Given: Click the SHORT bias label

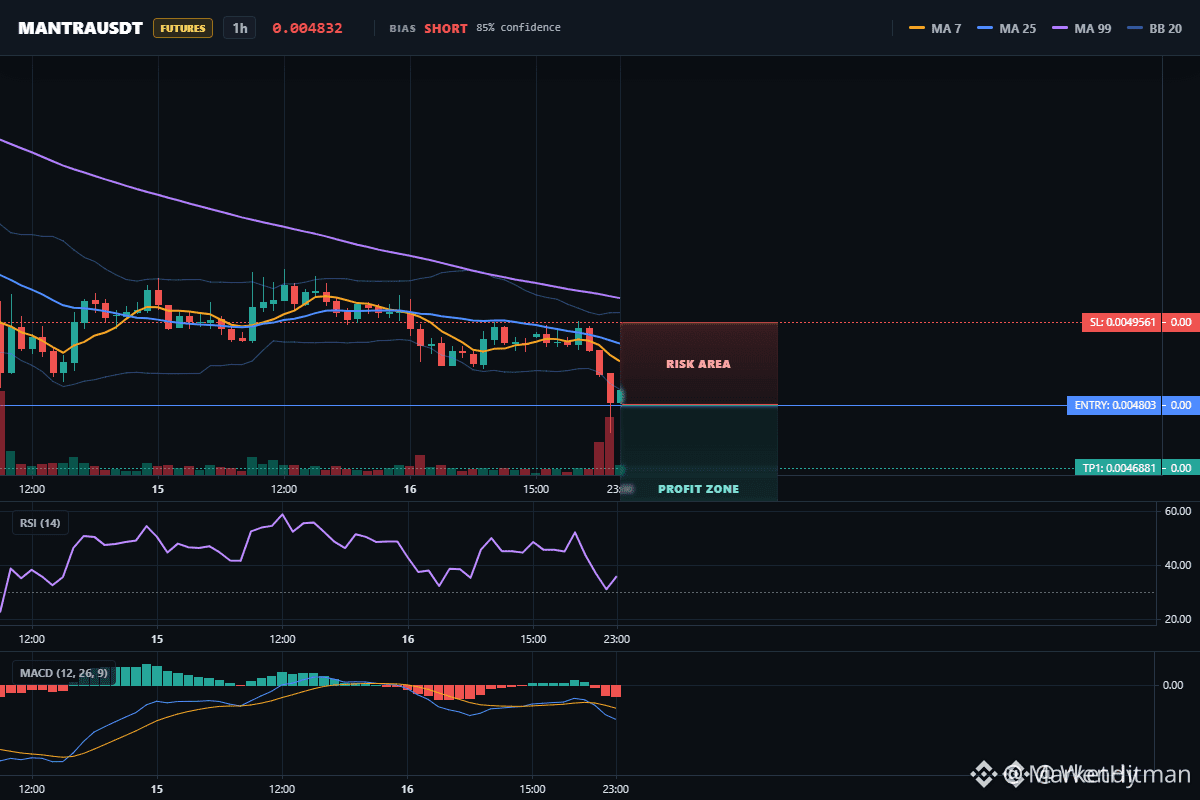Looking at the screenshot, I should coord(446,28).
